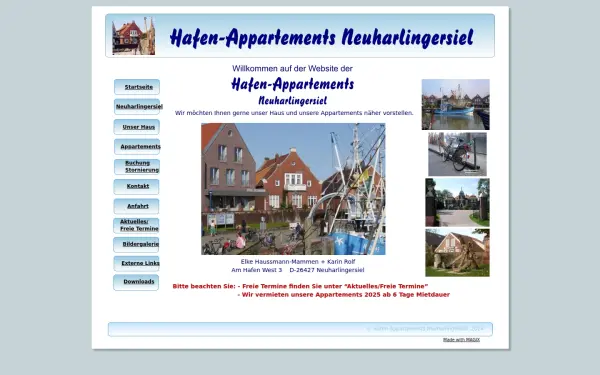The width and height of the screenshot is (600, 375).
Task: Click the 'Wir möchten Ihnen gerne' intro sentence
Action: (294, 113)
